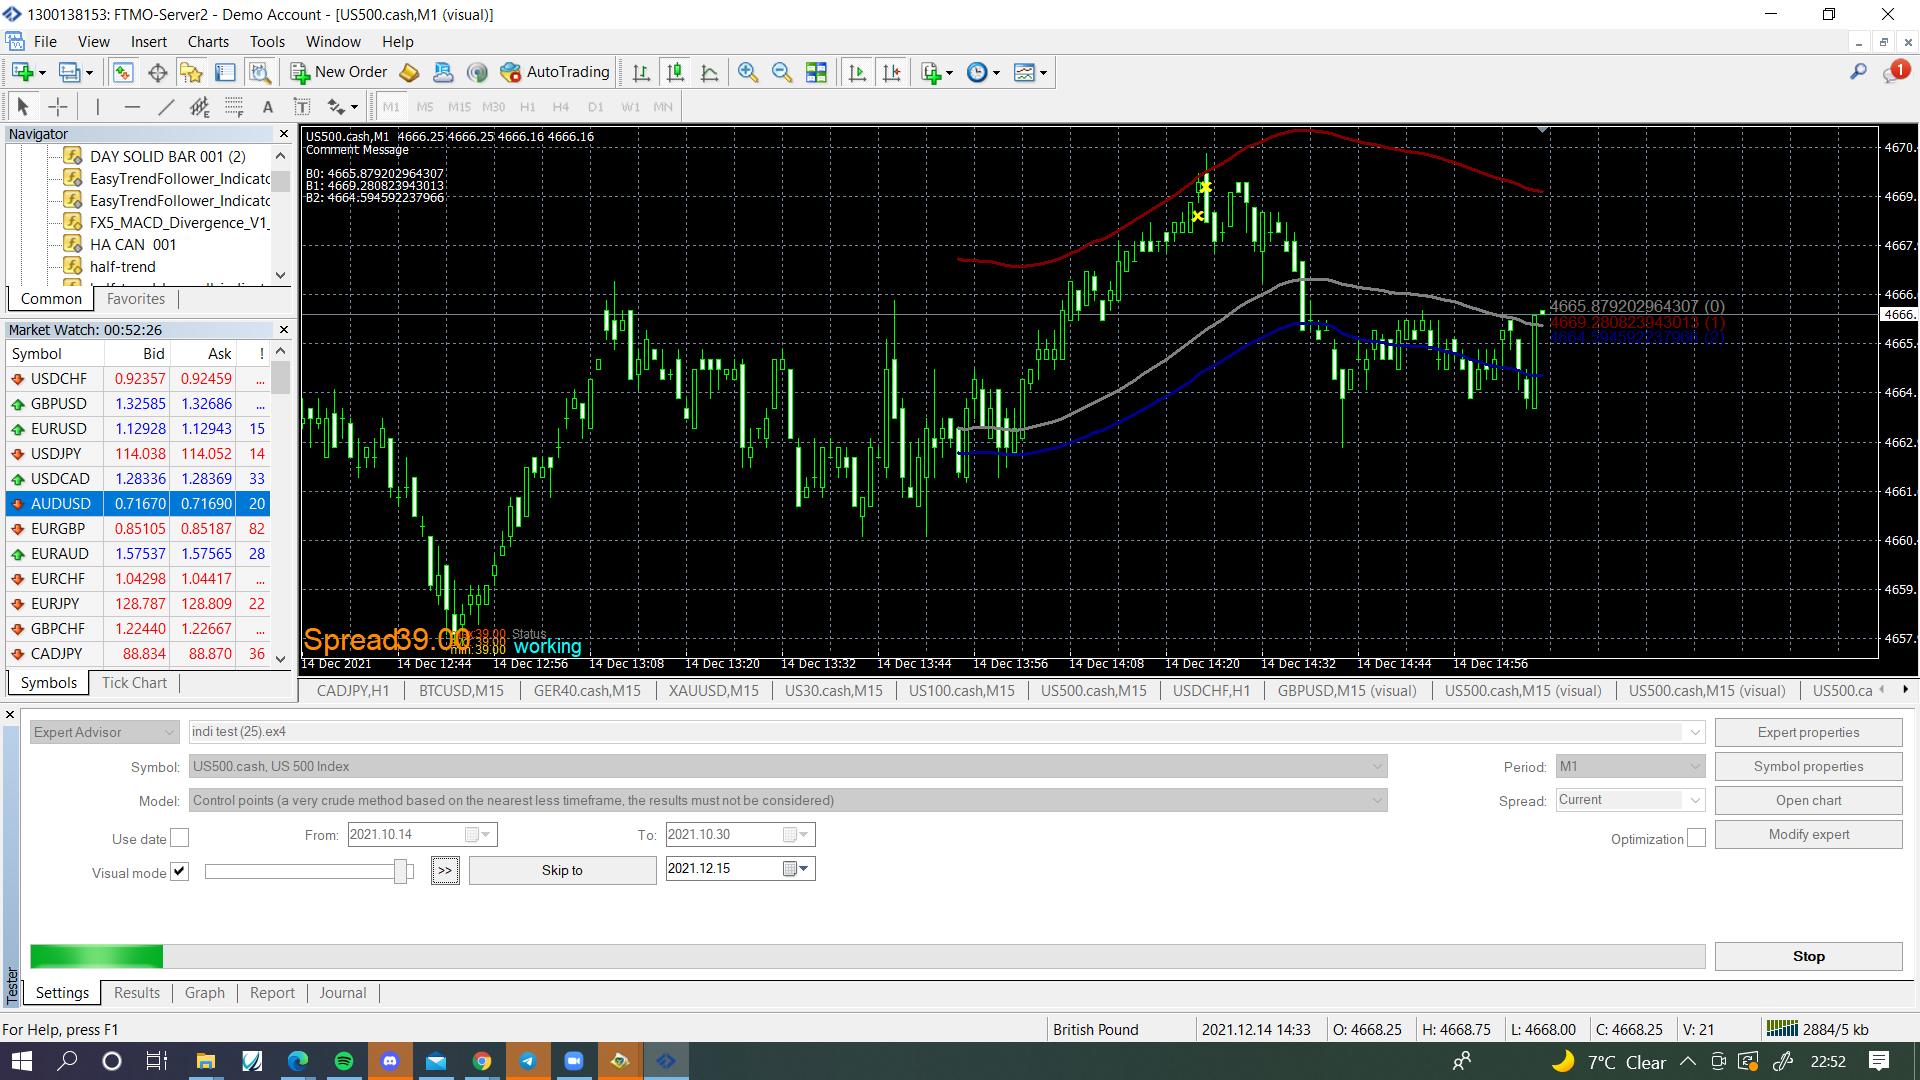Open the Symbol dropdown in tester
Screen dimensions: 1920x1080
(x=788, y=766)
